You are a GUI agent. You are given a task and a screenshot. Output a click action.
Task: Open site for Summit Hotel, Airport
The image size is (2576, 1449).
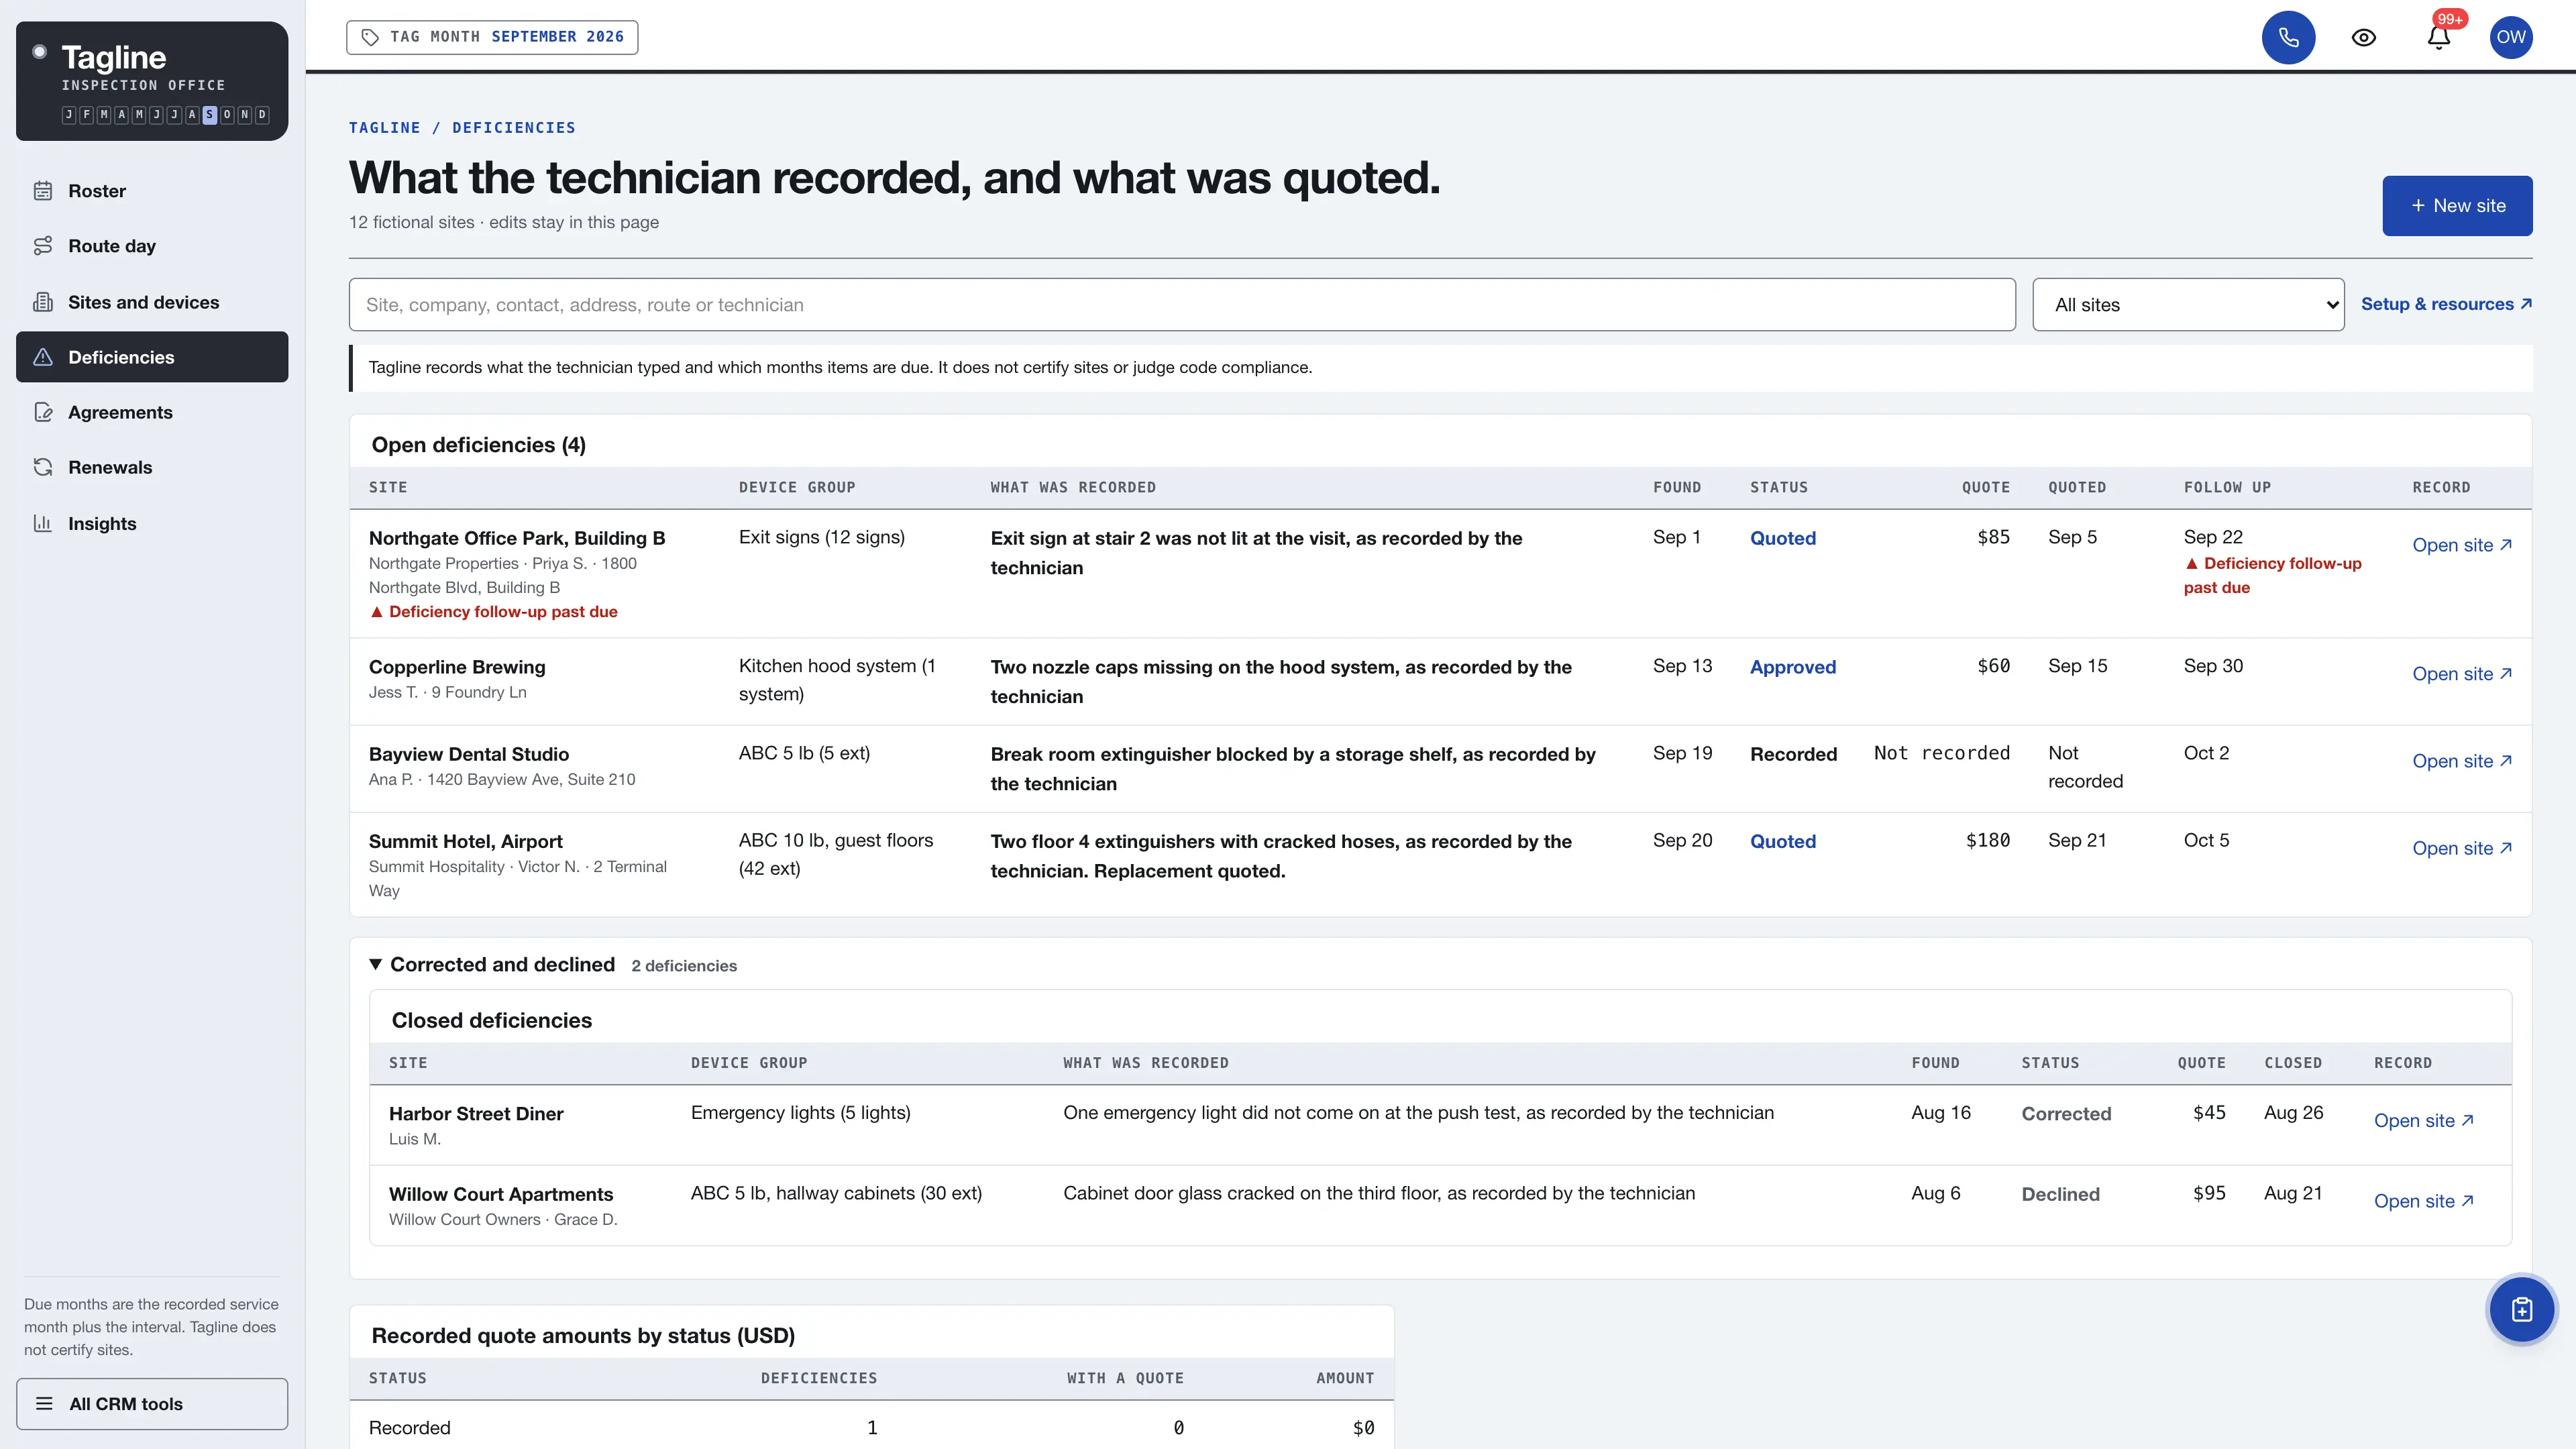[2461, 848]
